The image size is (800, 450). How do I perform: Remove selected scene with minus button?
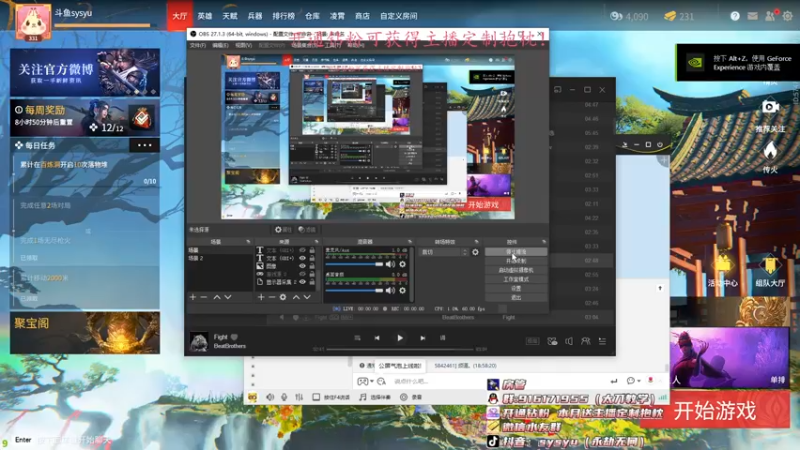coord(204,297)
